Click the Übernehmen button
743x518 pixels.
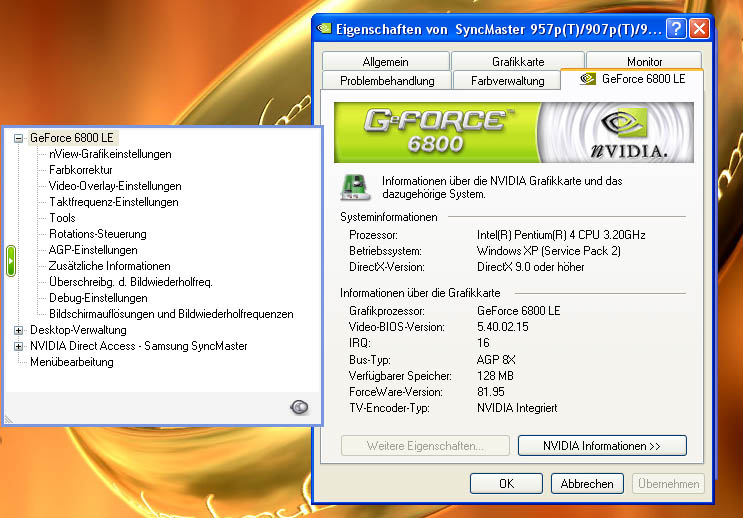[668, 483]
